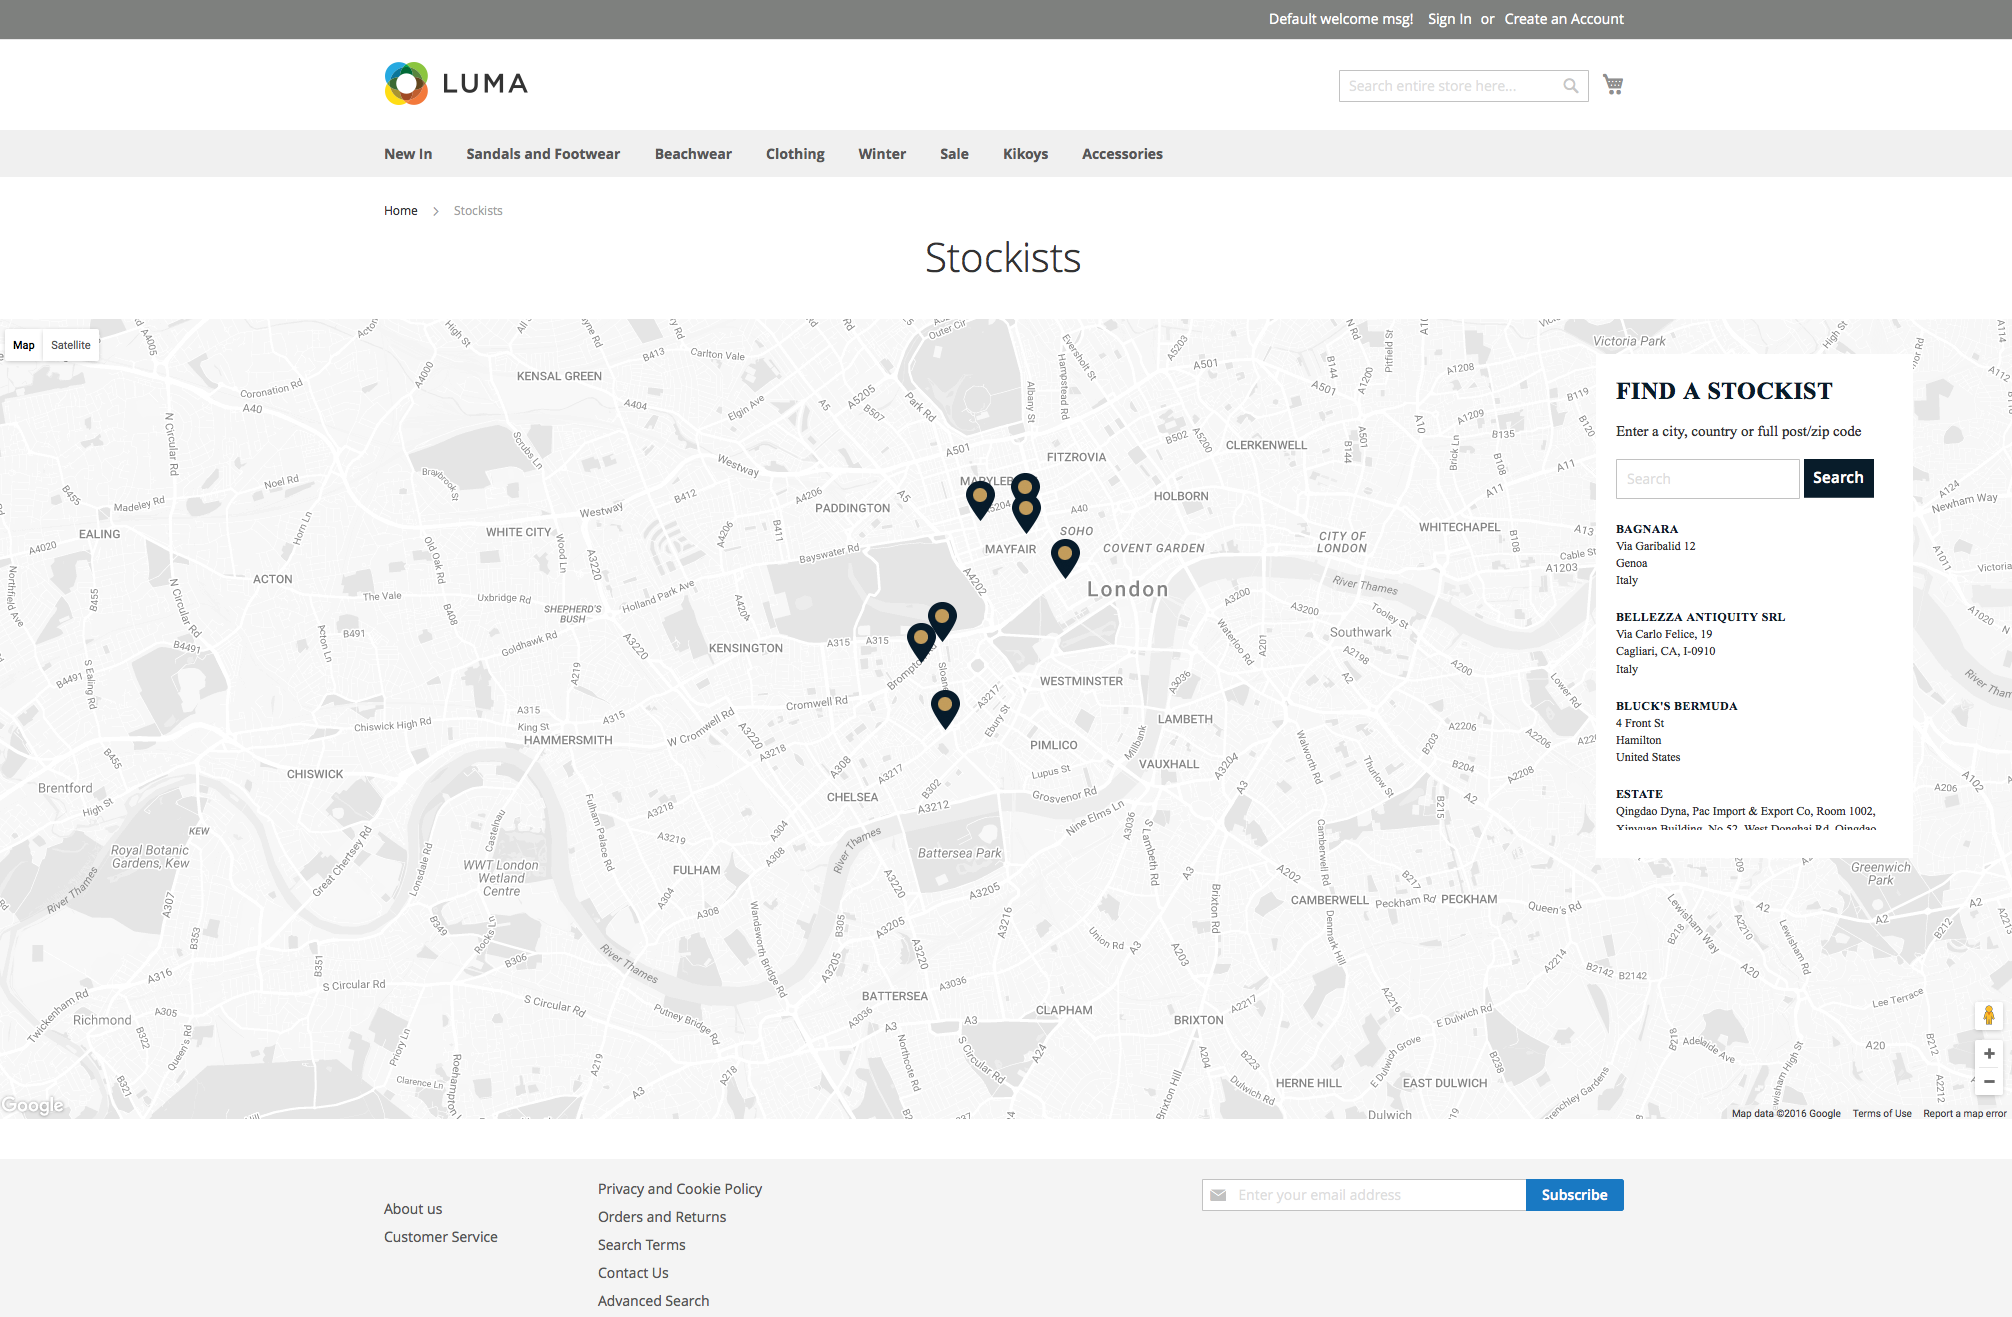Select the Bluck's Bermuda stockist entry
The width and height of the screenshot is (2012, 1317).
tap(1676, 706)
